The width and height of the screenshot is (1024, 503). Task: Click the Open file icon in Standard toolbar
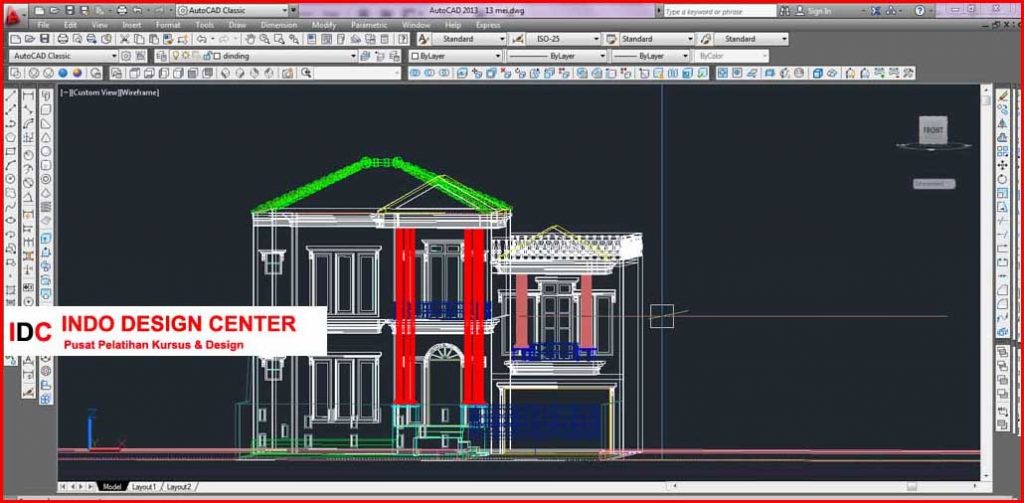click(30, 39)
